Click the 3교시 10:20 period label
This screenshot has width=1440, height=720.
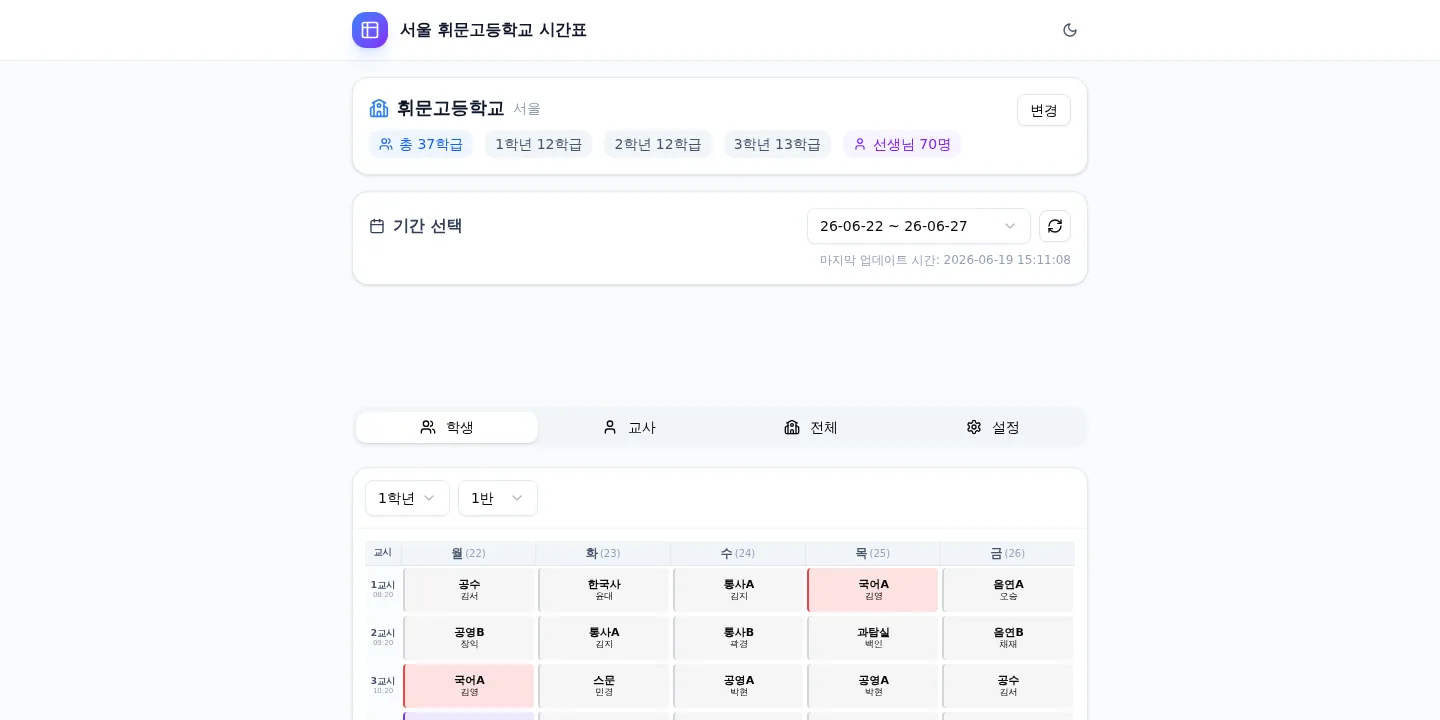383,685
